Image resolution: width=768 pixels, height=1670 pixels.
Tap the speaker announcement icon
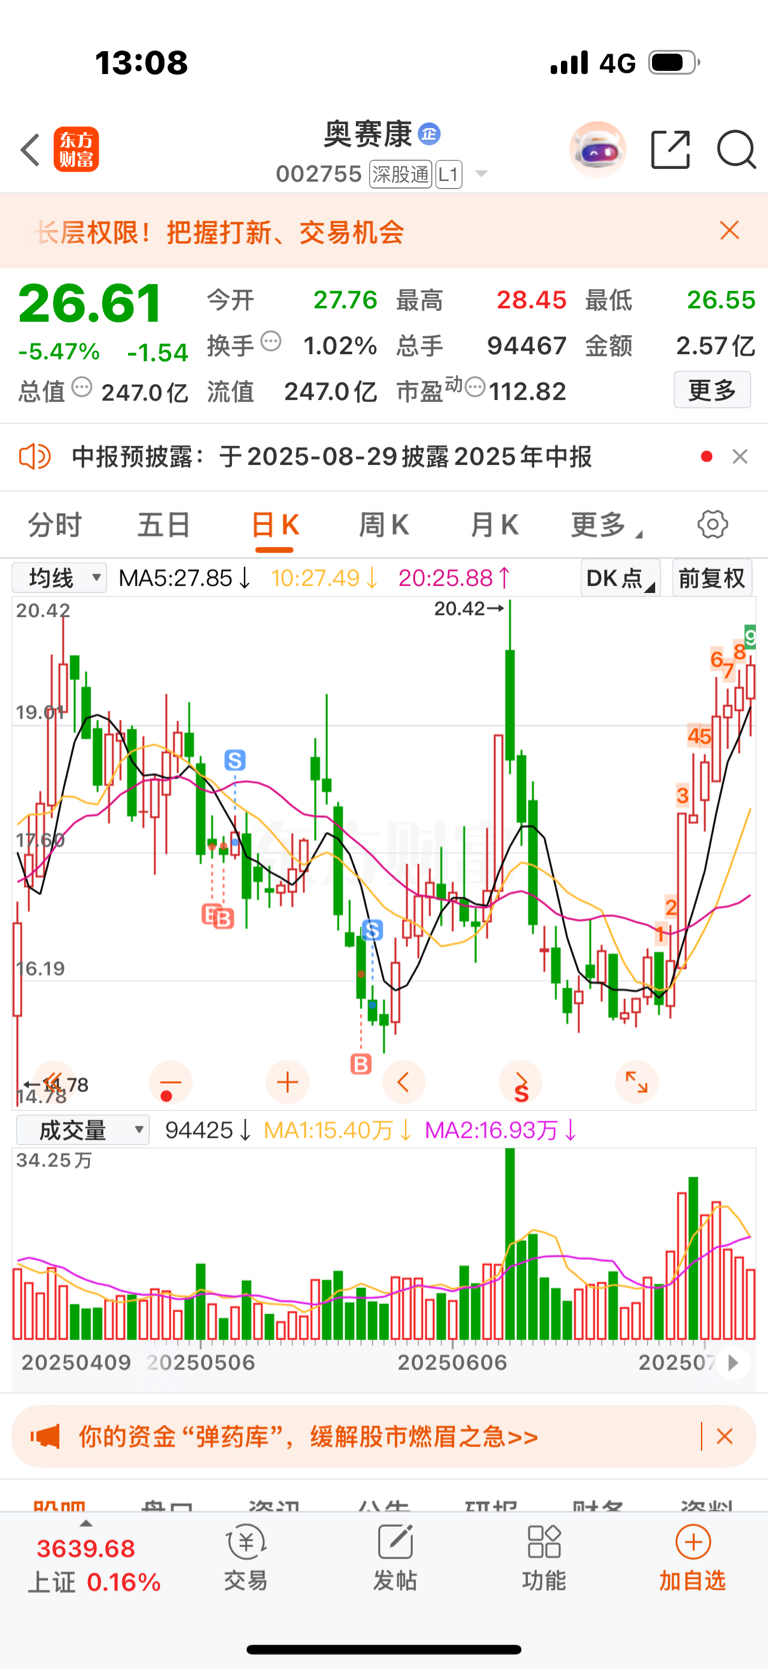point(35,457)
